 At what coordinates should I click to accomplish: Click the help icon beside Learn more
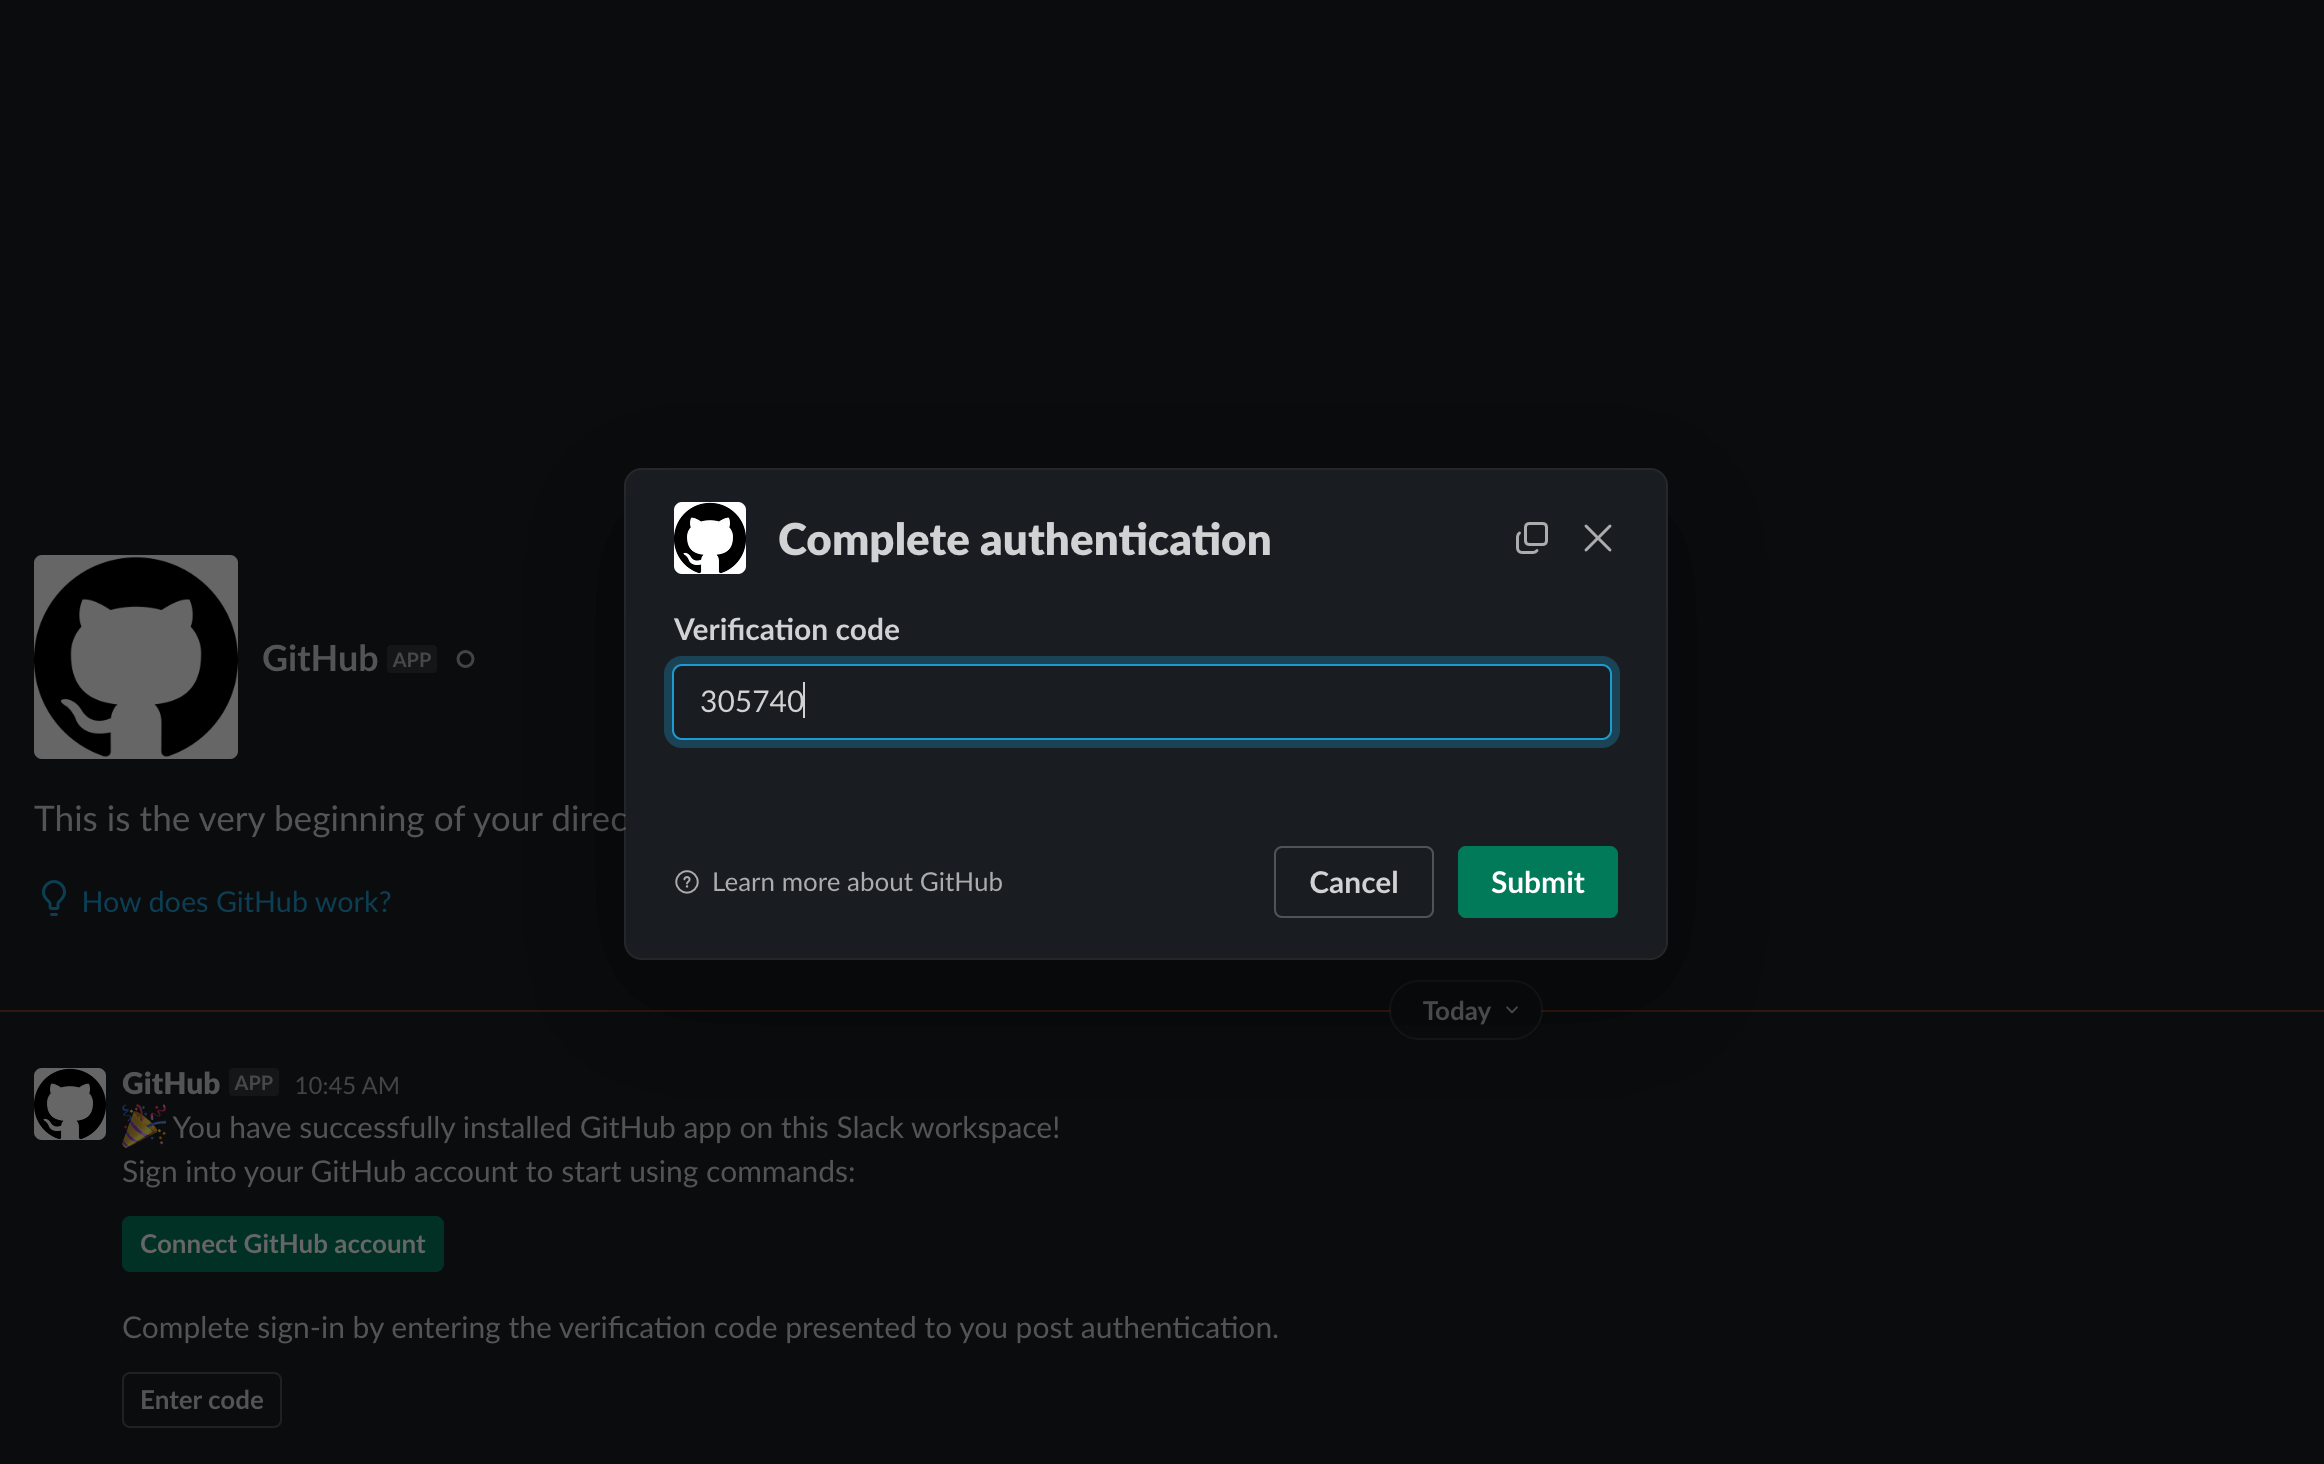coord(687,882)
